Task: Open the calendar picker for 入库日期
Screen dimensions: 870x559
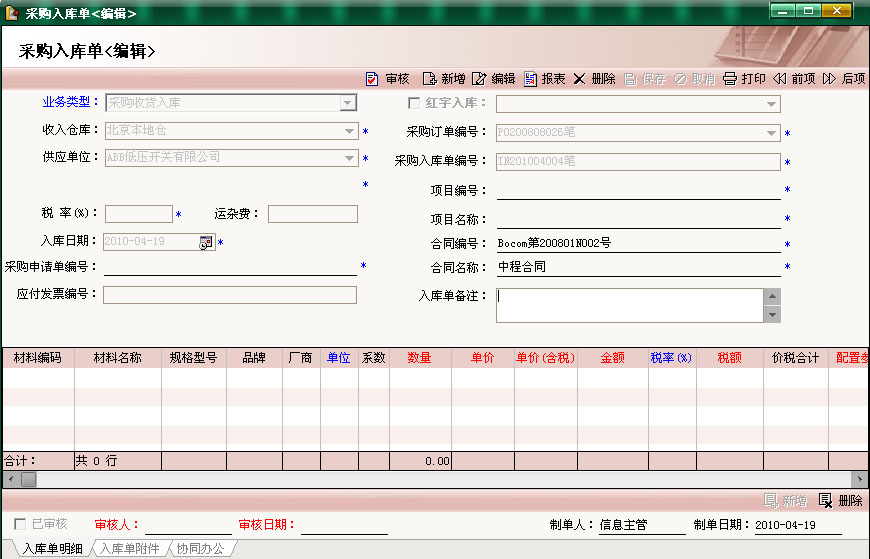Action: (206, 242)
